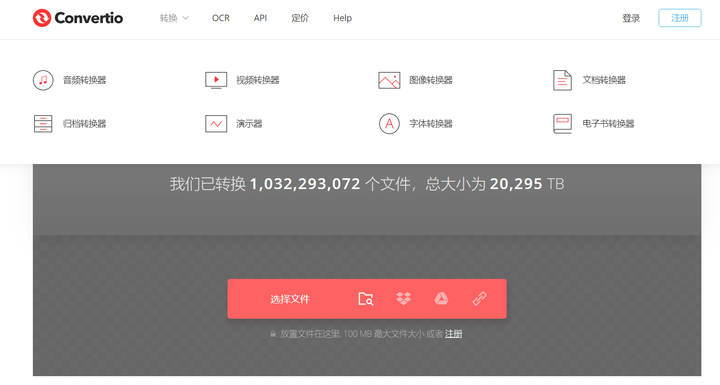The height and width of the screenshot is (385, 720).
Task: Open the ebook converter book icon
Action: pos(562,124)
